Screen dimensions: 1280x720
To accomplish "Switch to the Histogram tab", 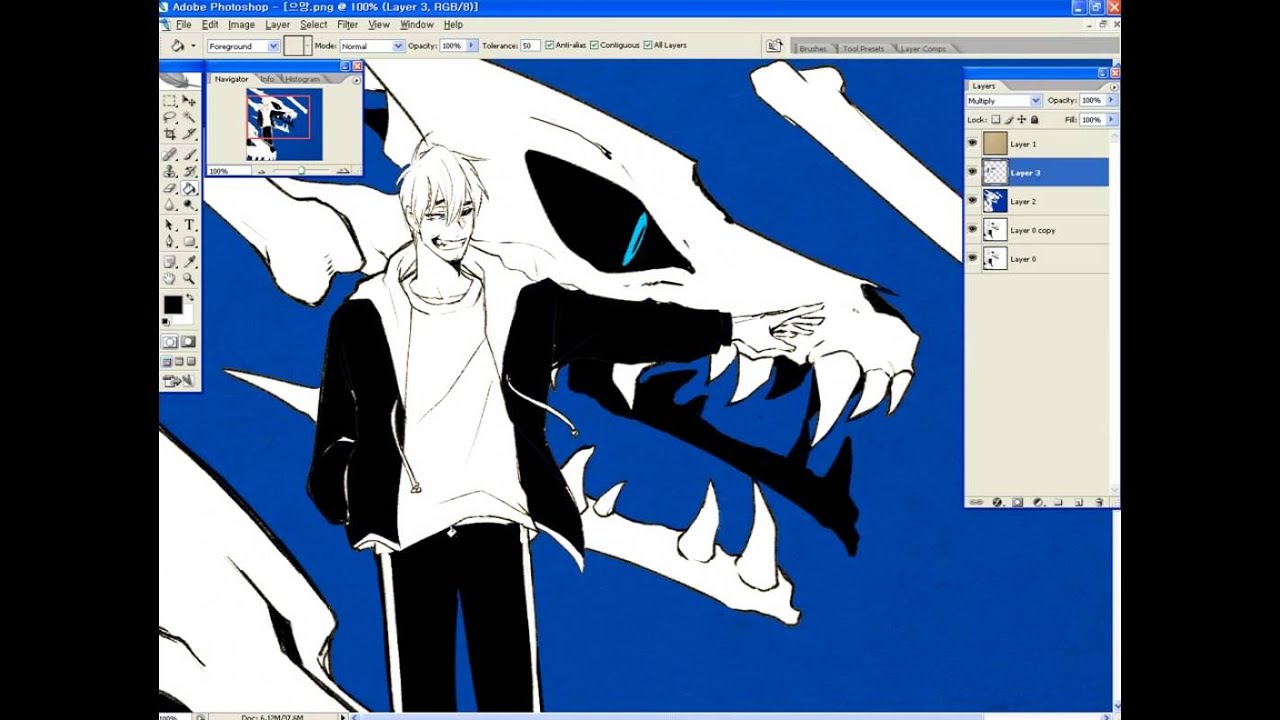I will coord(303,79).
